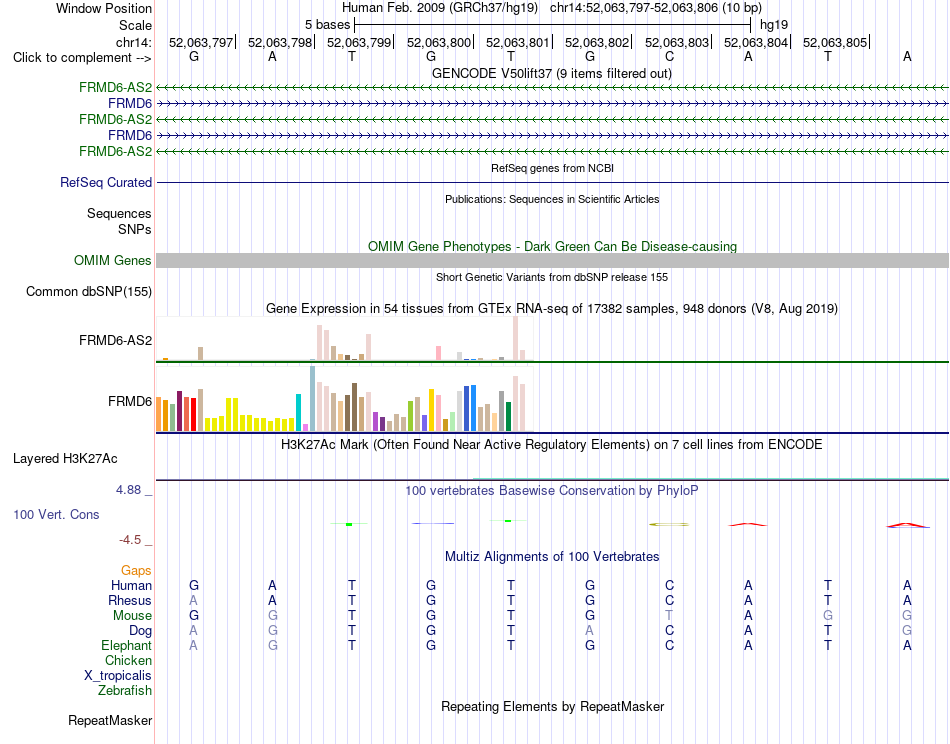Screen dimensions: 950x744
Task: Open '100 vertebrates Basewise Conservation by PhyloP' title
Action: tap(552, 491)
